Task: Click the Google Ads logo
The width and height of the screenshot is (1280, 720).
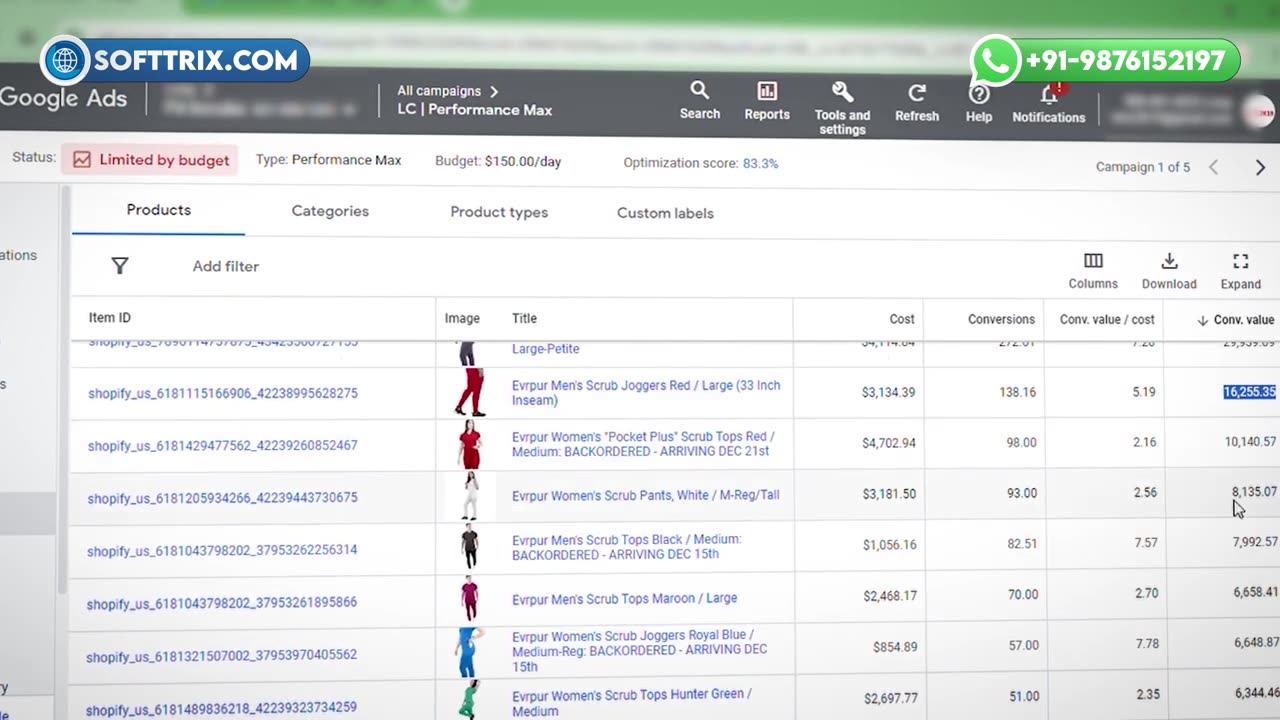Action: tap(64, 98)
